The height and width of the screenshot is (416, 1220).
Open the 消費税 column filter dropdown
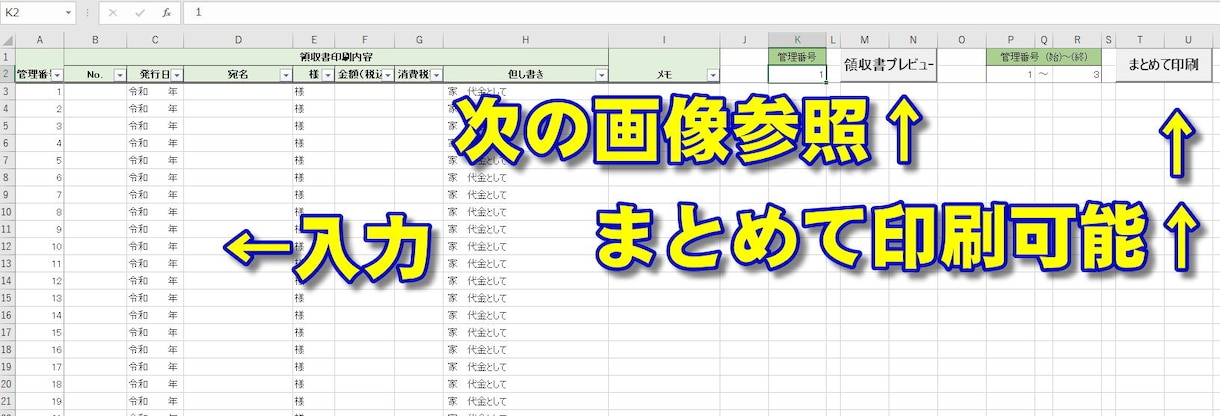[x=436, y=75]
